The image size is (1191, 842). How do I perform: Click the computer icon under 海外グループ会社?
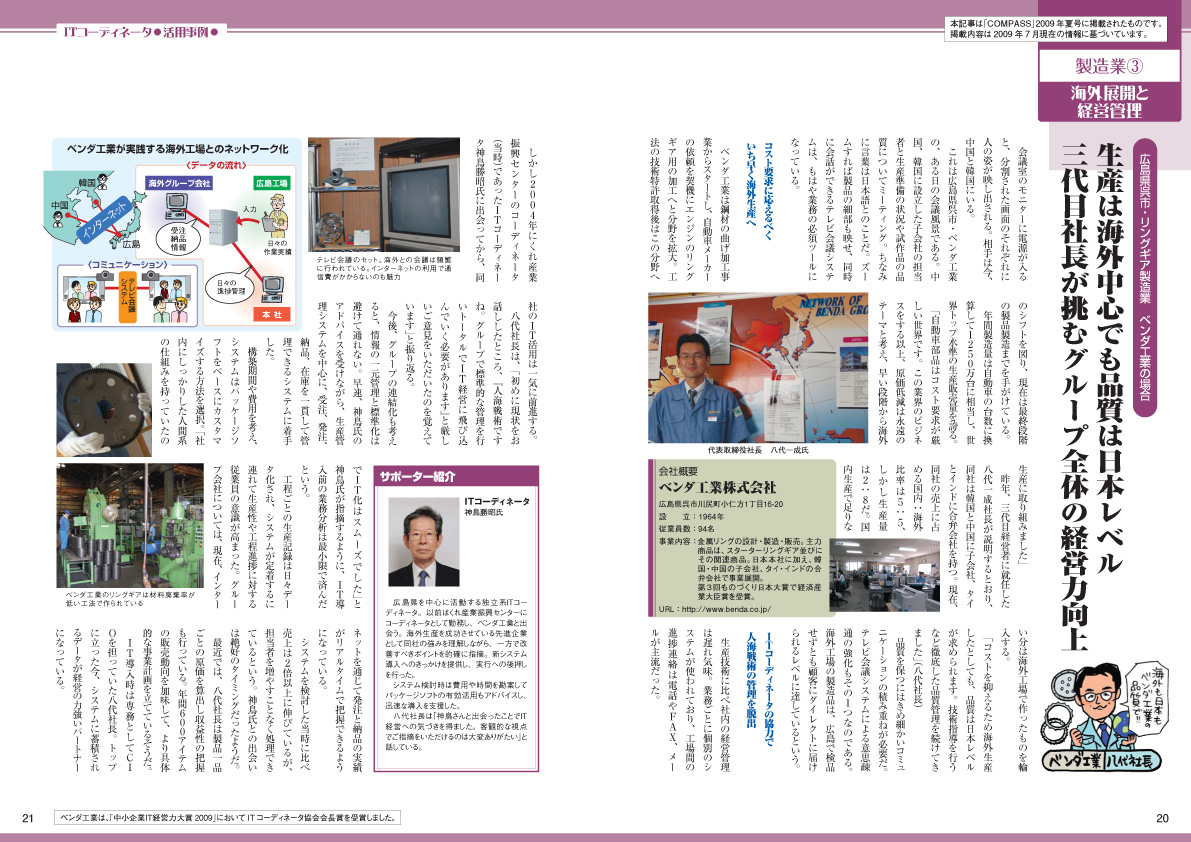[176, 207]
